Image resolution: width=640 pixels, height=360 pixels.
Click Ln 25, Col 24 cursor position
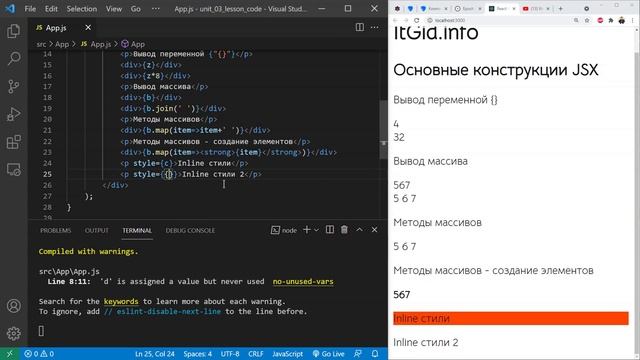(x=155, y=354)
